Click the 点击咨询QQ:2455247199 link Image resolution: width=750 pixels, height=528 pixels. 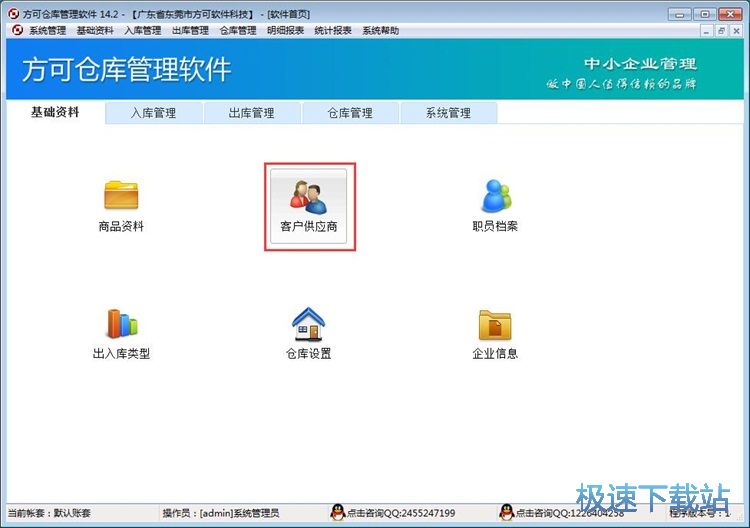pos(401,513)
